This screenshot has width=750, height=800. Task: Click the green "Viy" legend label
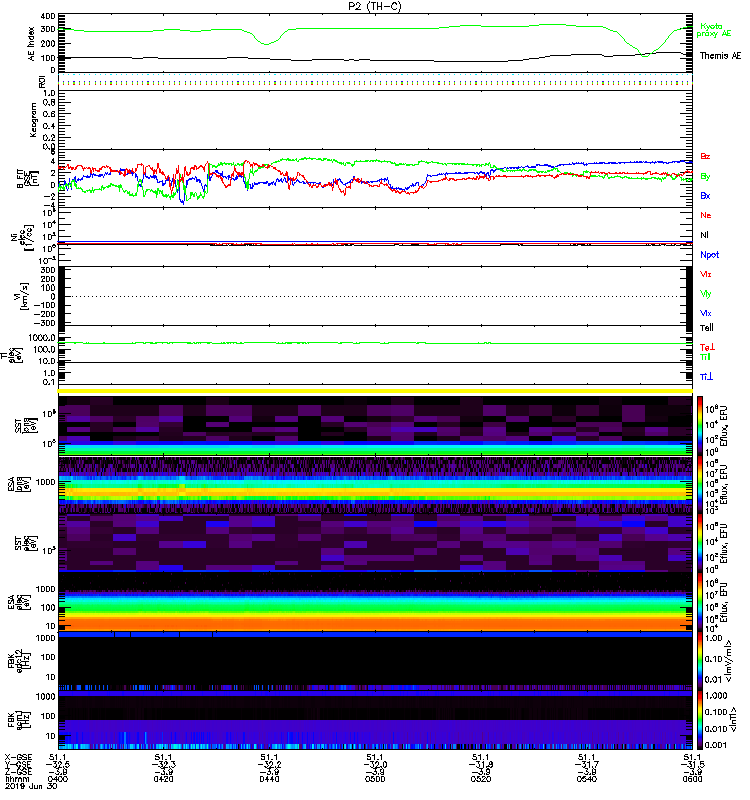click(705, 294)
